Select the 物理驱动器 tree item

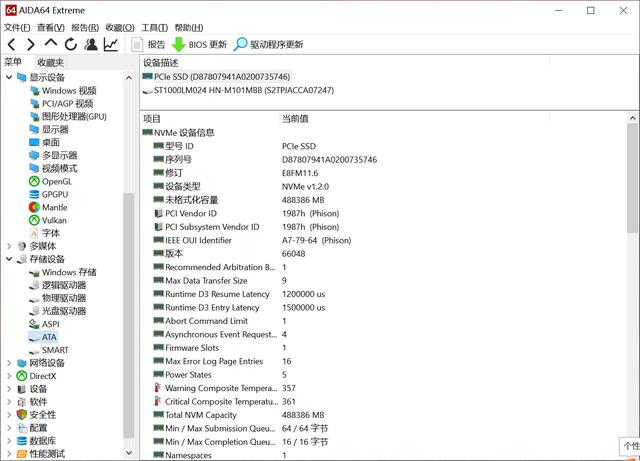(58, 298)
